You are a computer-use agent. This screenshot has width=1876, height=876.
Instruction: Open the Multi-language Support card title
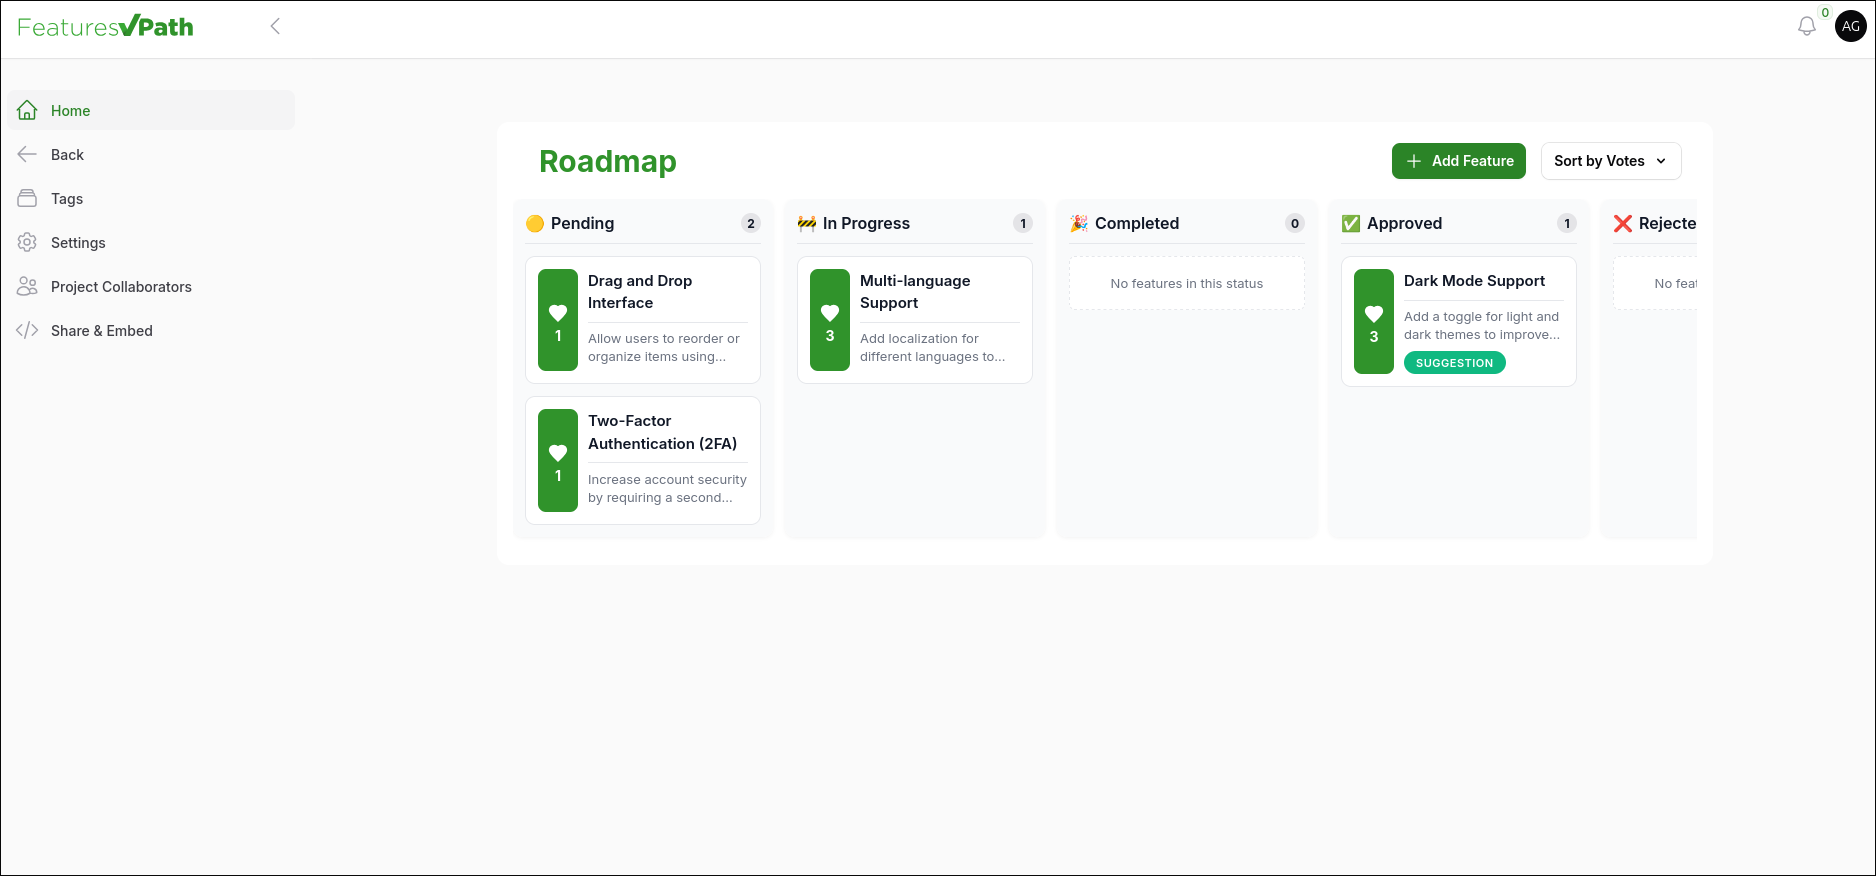pos(915,292)
